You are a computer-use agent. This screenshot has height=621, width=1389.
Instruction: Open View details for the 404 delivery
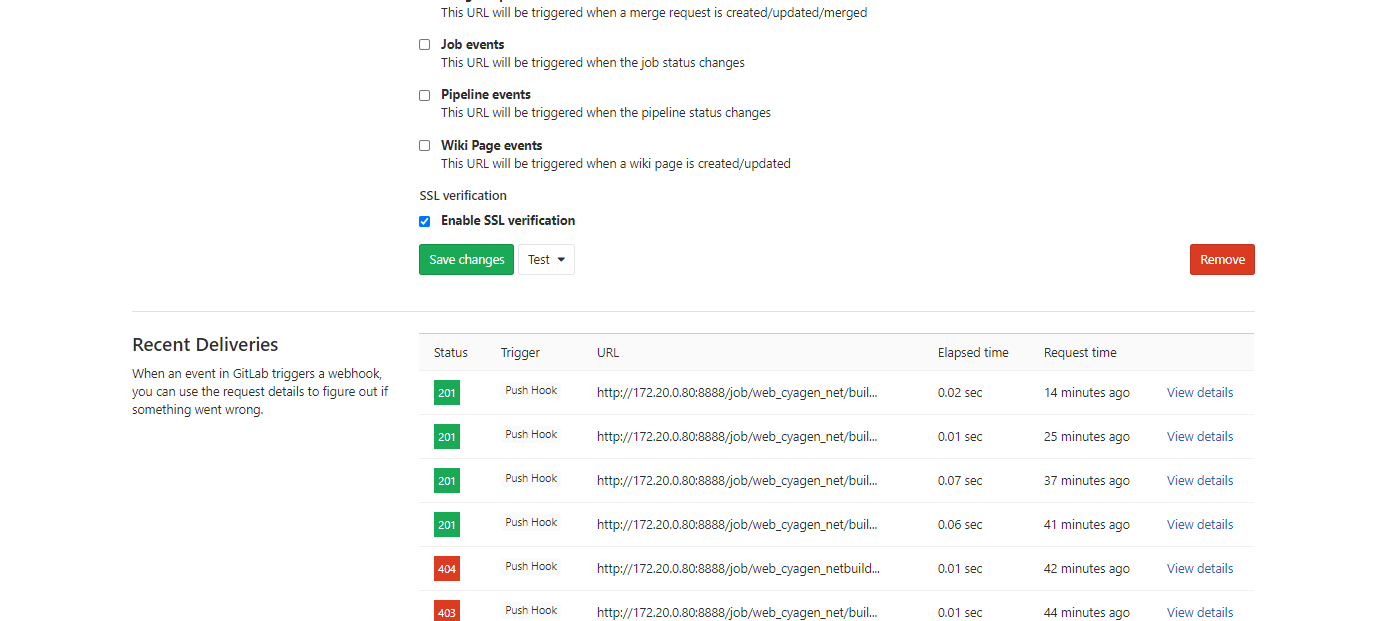pos(1199,569)
